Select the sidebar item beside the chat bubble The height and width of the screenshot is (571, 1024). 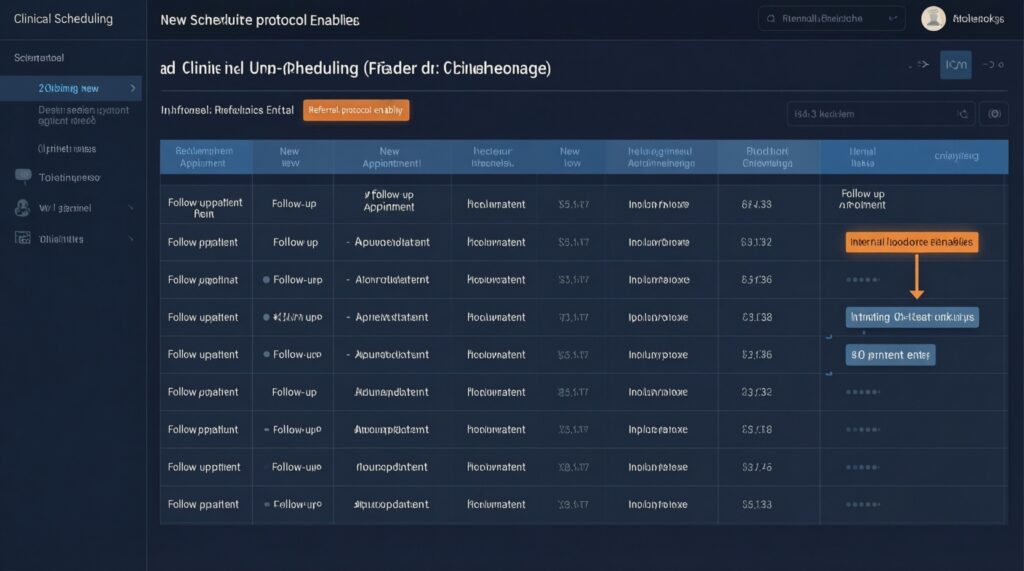coord(69,178)
